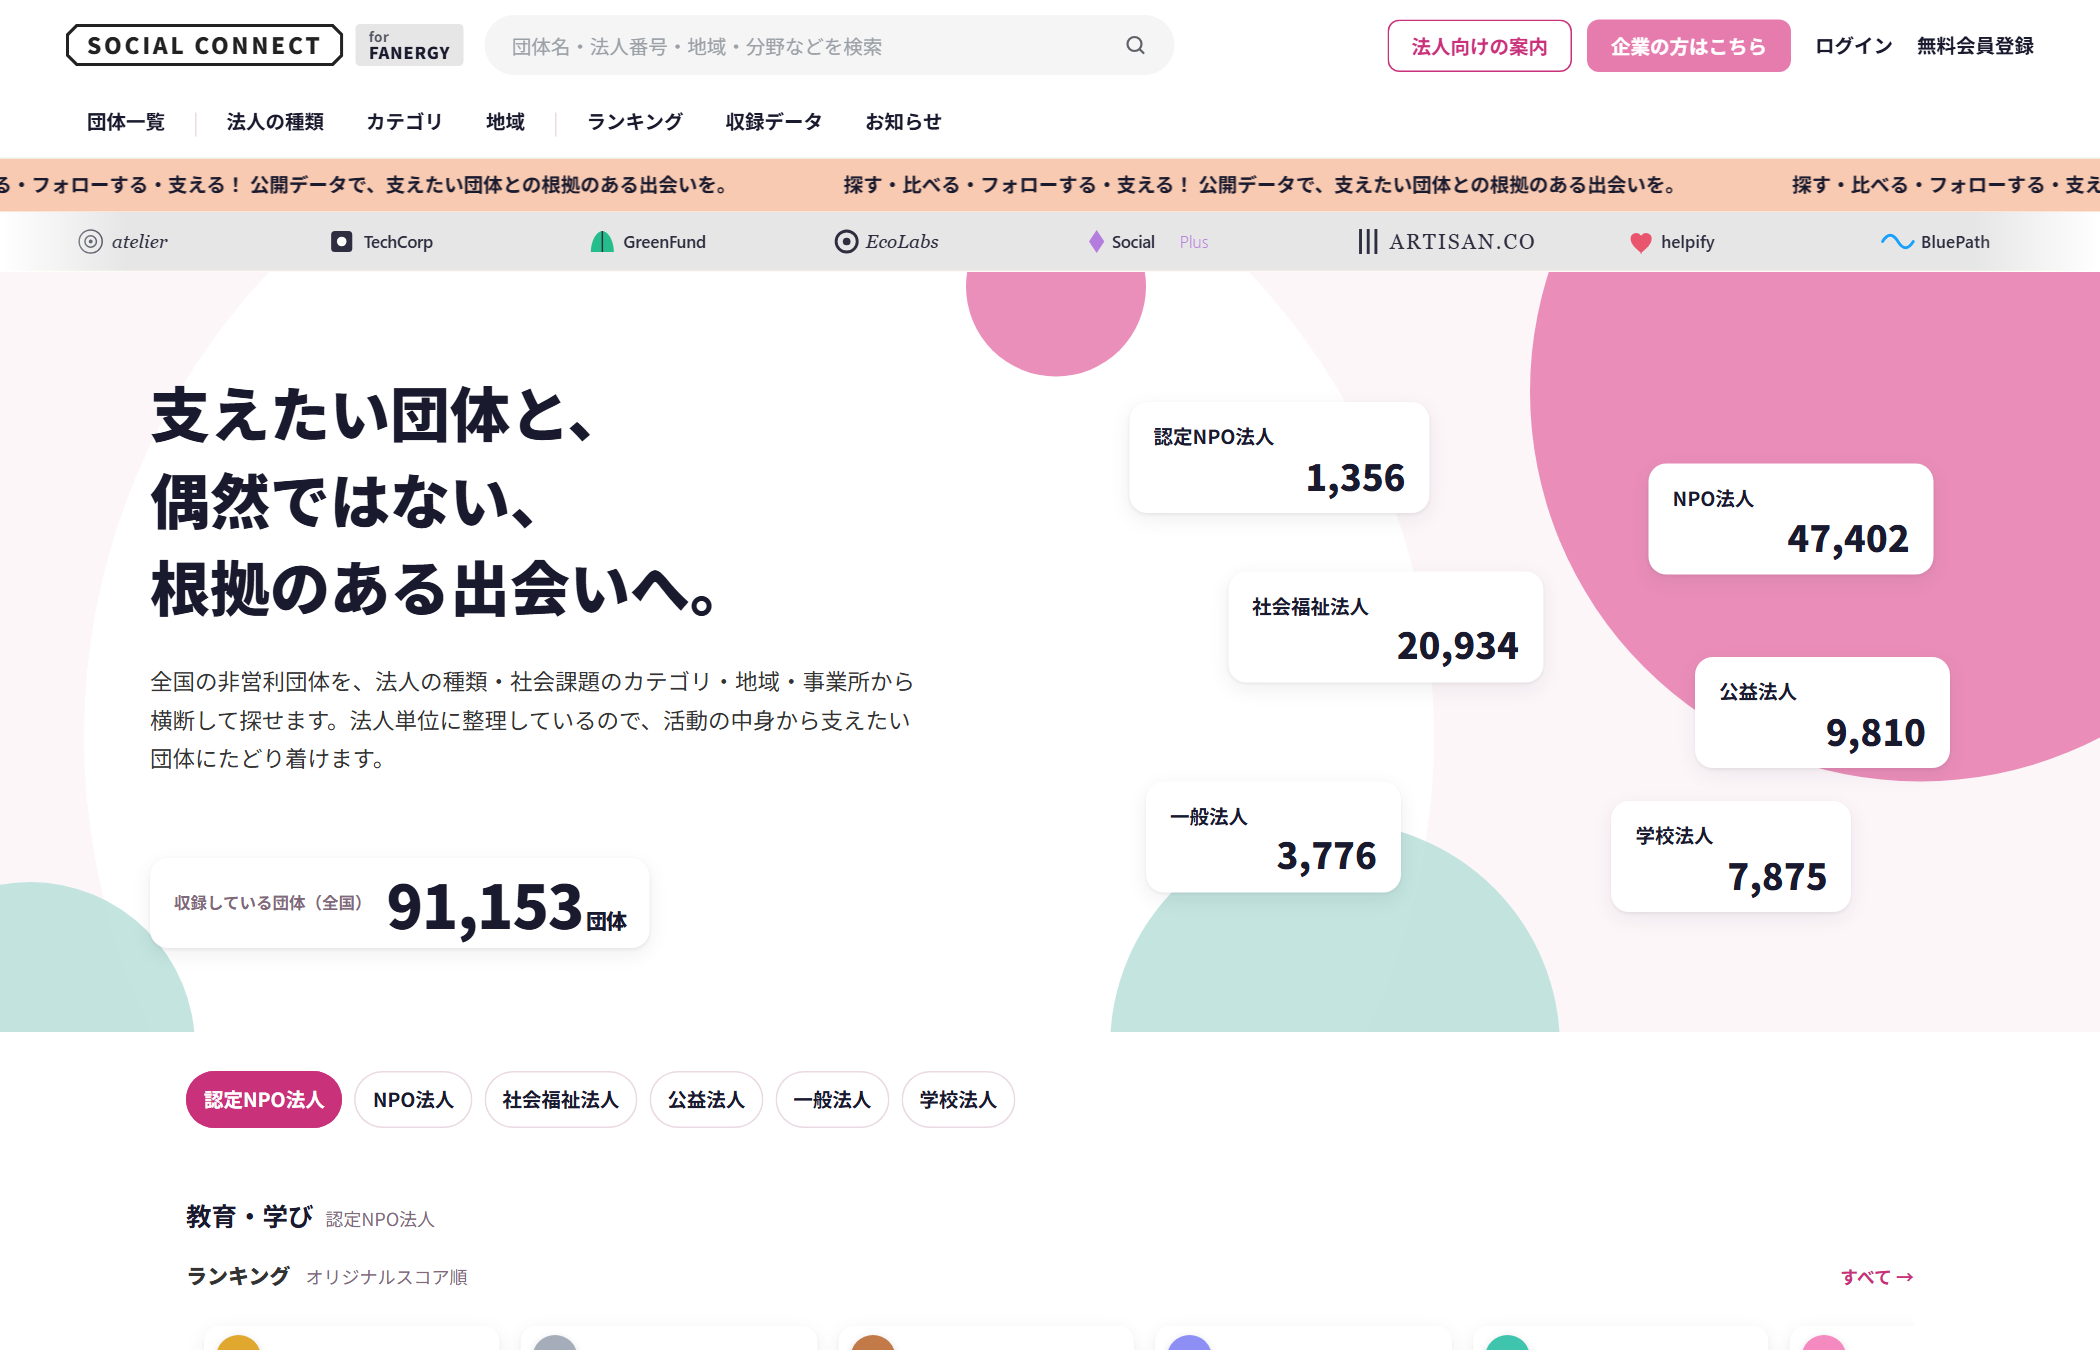Select the 認定NPO法人 filter tab
Image resolution: width=2100 pixels, height=1350 pixels.
point(264,1100)
